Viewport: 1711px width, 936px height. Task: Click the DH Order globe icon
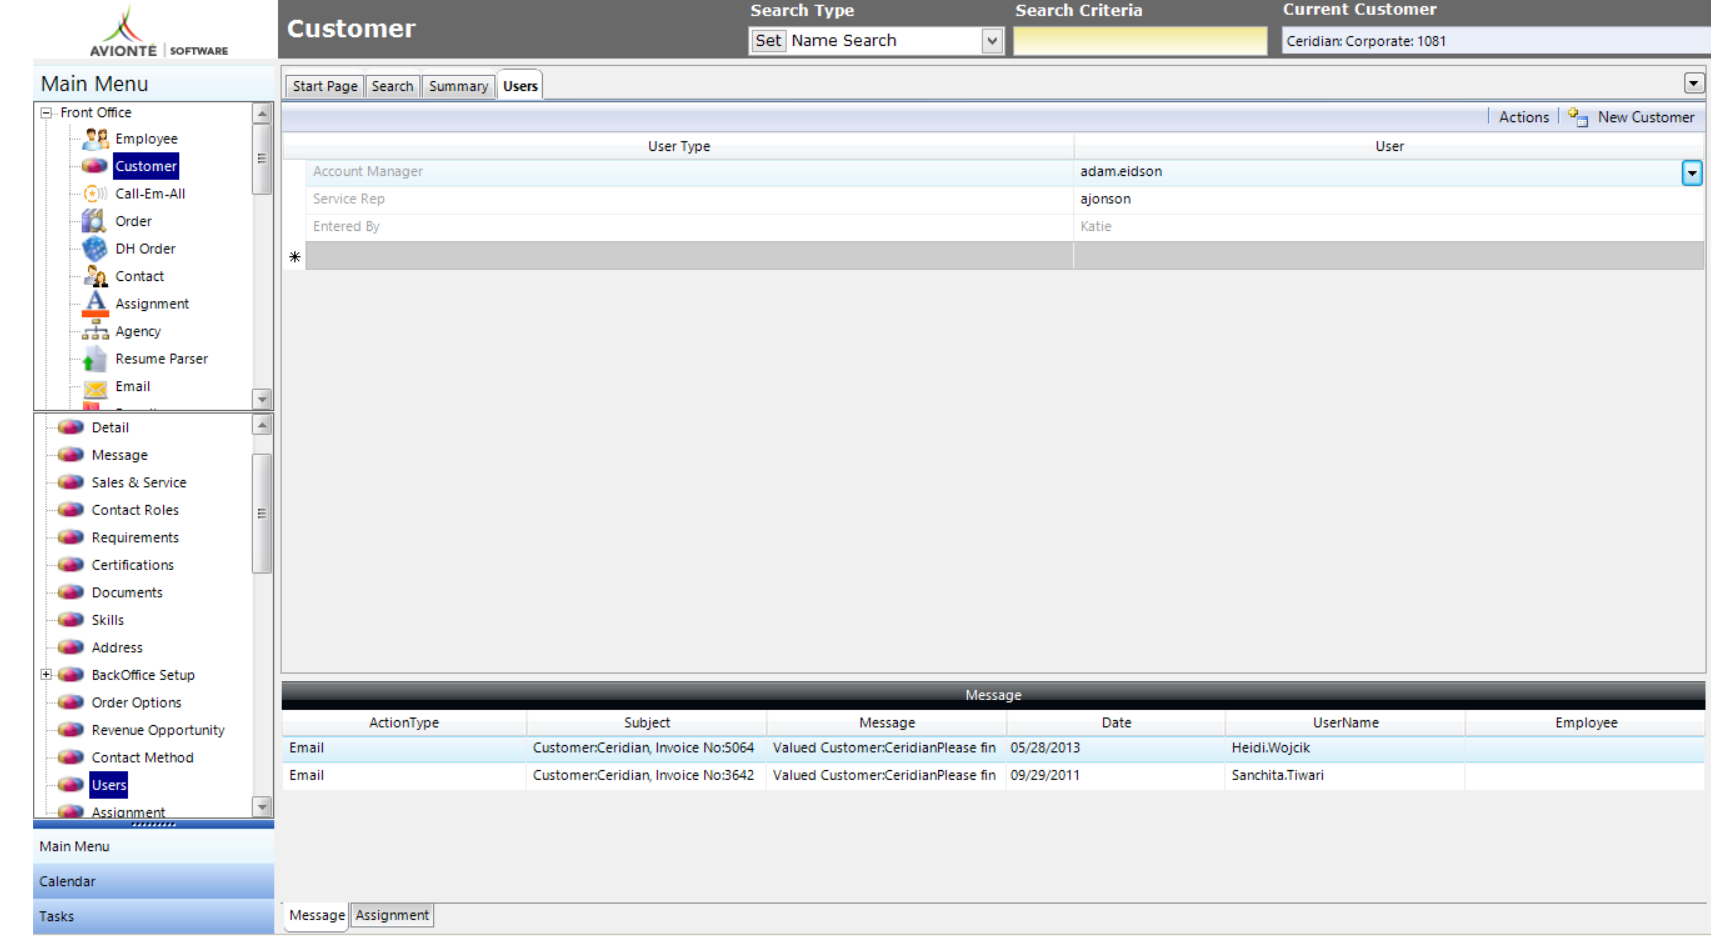(x=95, y=248)
